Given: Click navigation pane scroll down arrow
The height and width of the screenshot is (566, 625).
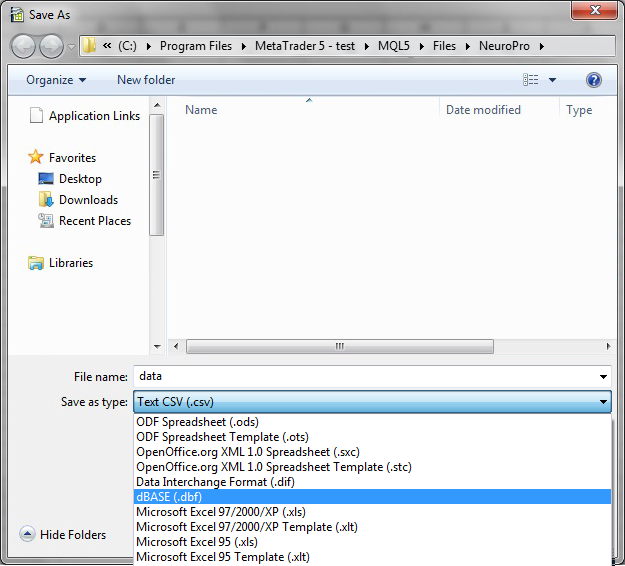Looking at the screenshot, I should (x=157, y=347).
